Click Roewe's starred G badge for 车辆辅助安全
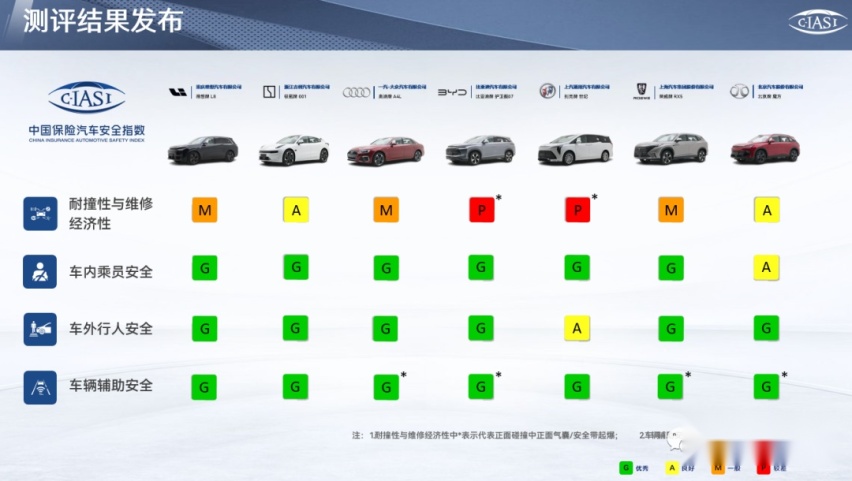The width and height of the screenshot is (852, 481). 671,386
